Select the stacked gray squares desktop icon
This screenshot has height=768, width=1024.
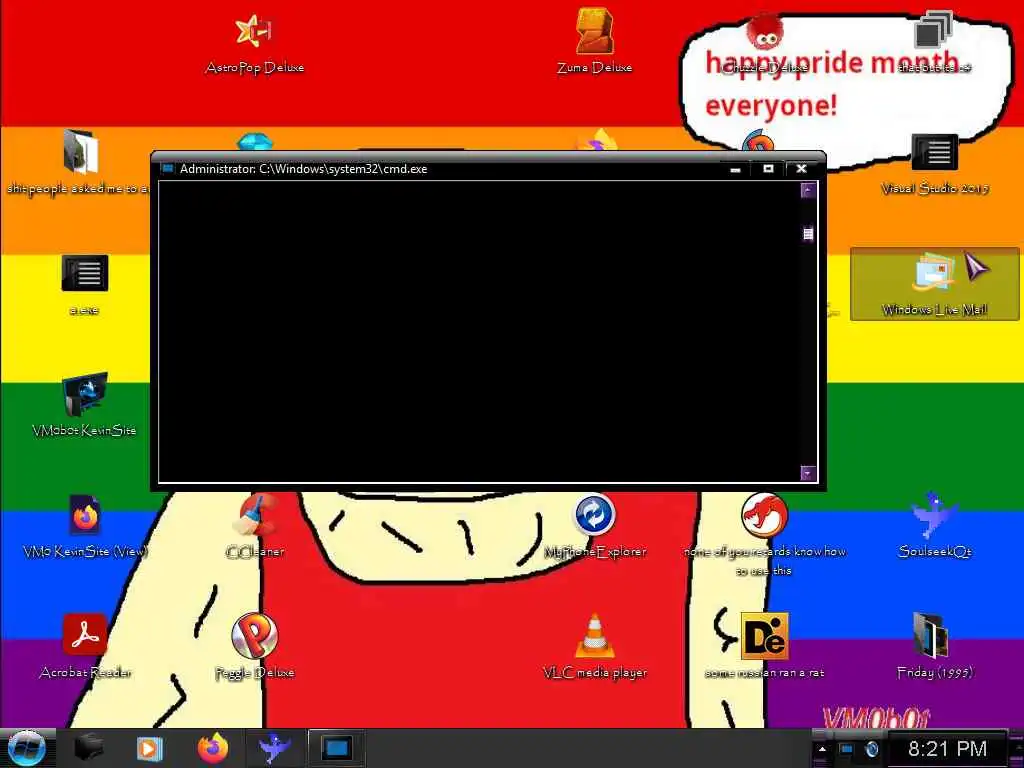(x=934, y=40)
